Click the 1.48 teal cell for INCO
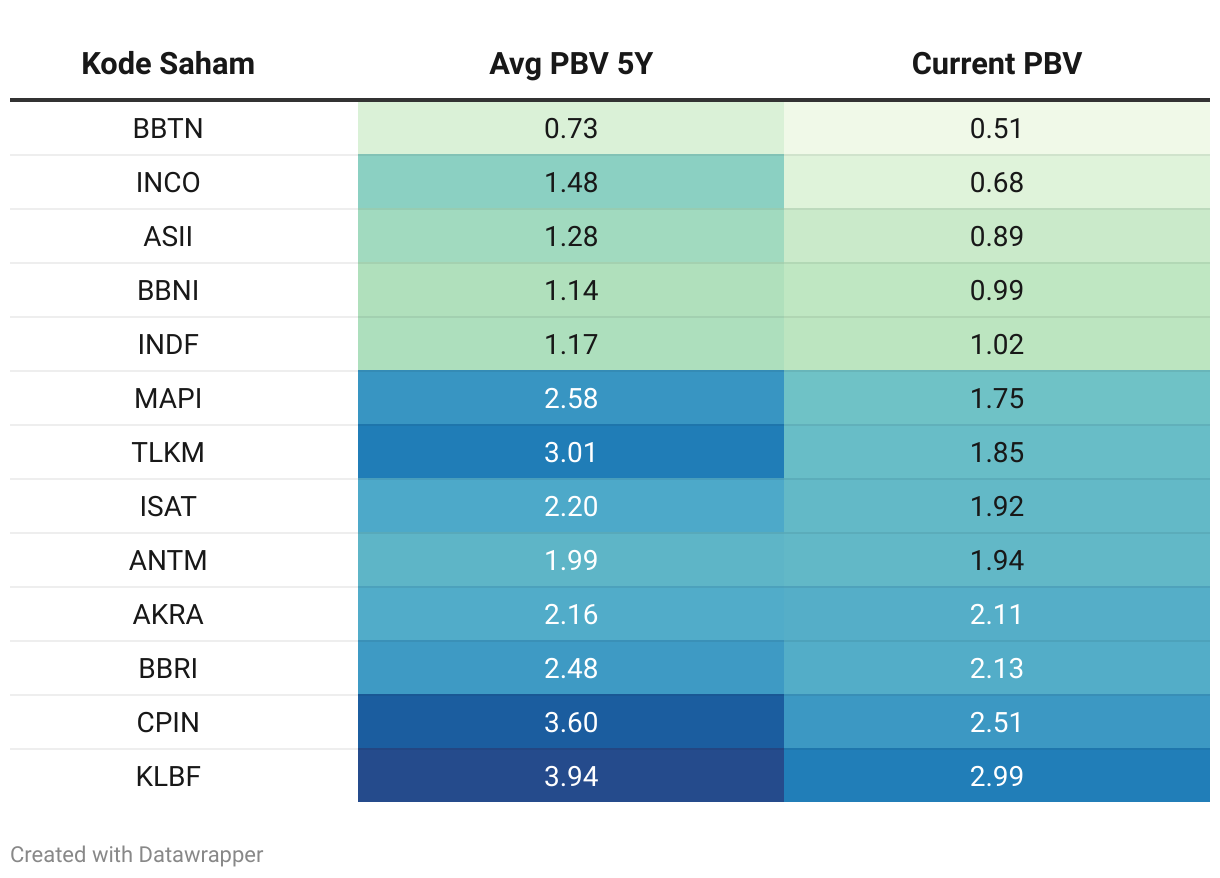The height and width of the screenshot is (878, 1220). (x=571, y=183)
